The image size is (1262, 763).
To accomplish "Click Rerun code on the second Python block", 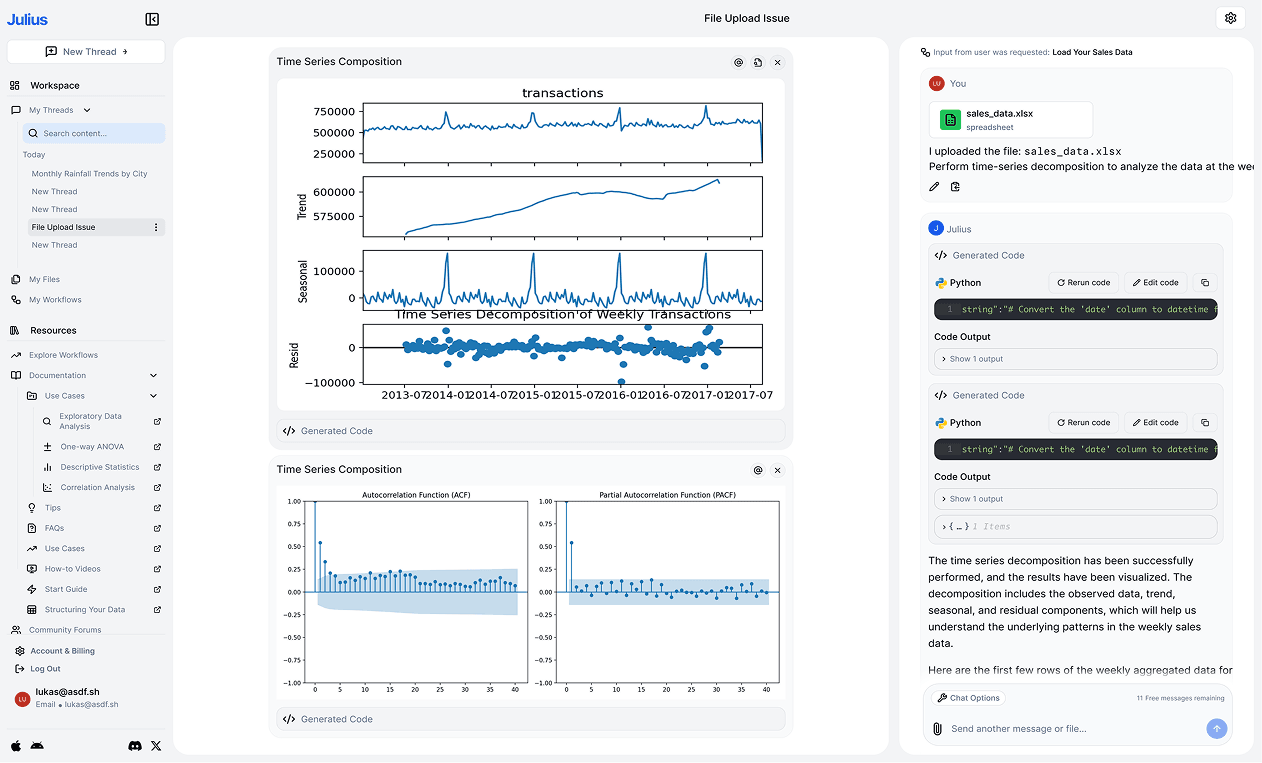I will (x=1083, y=423).
